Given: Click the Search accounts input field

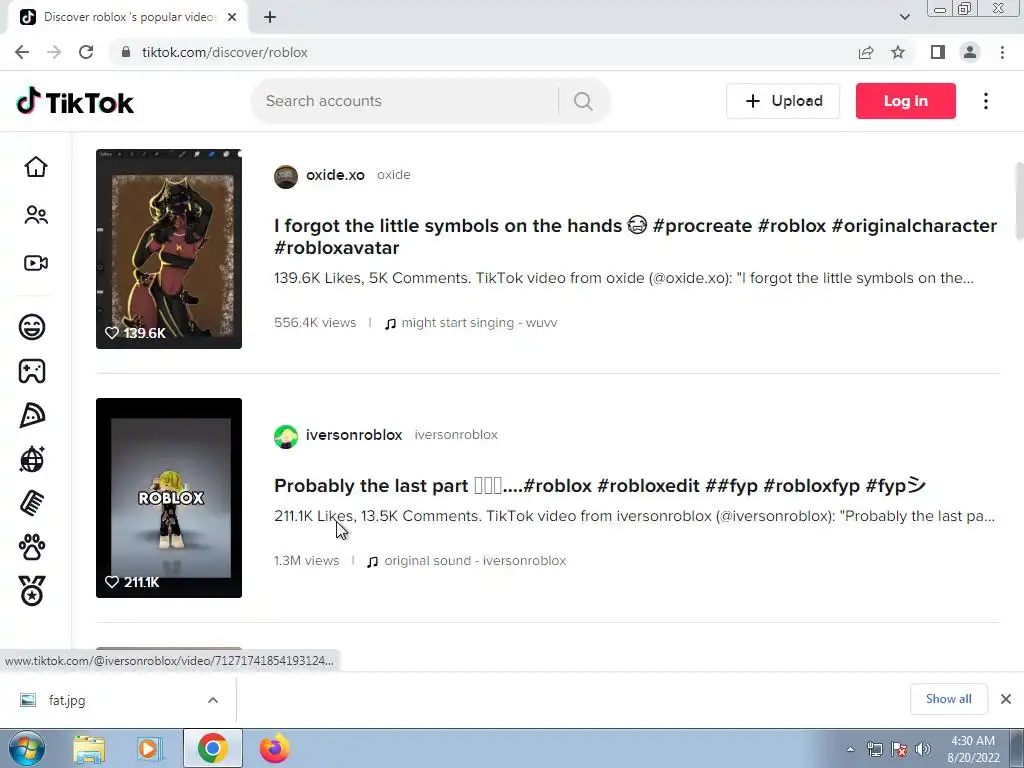Looking at the screenshot, I should 405,101.
